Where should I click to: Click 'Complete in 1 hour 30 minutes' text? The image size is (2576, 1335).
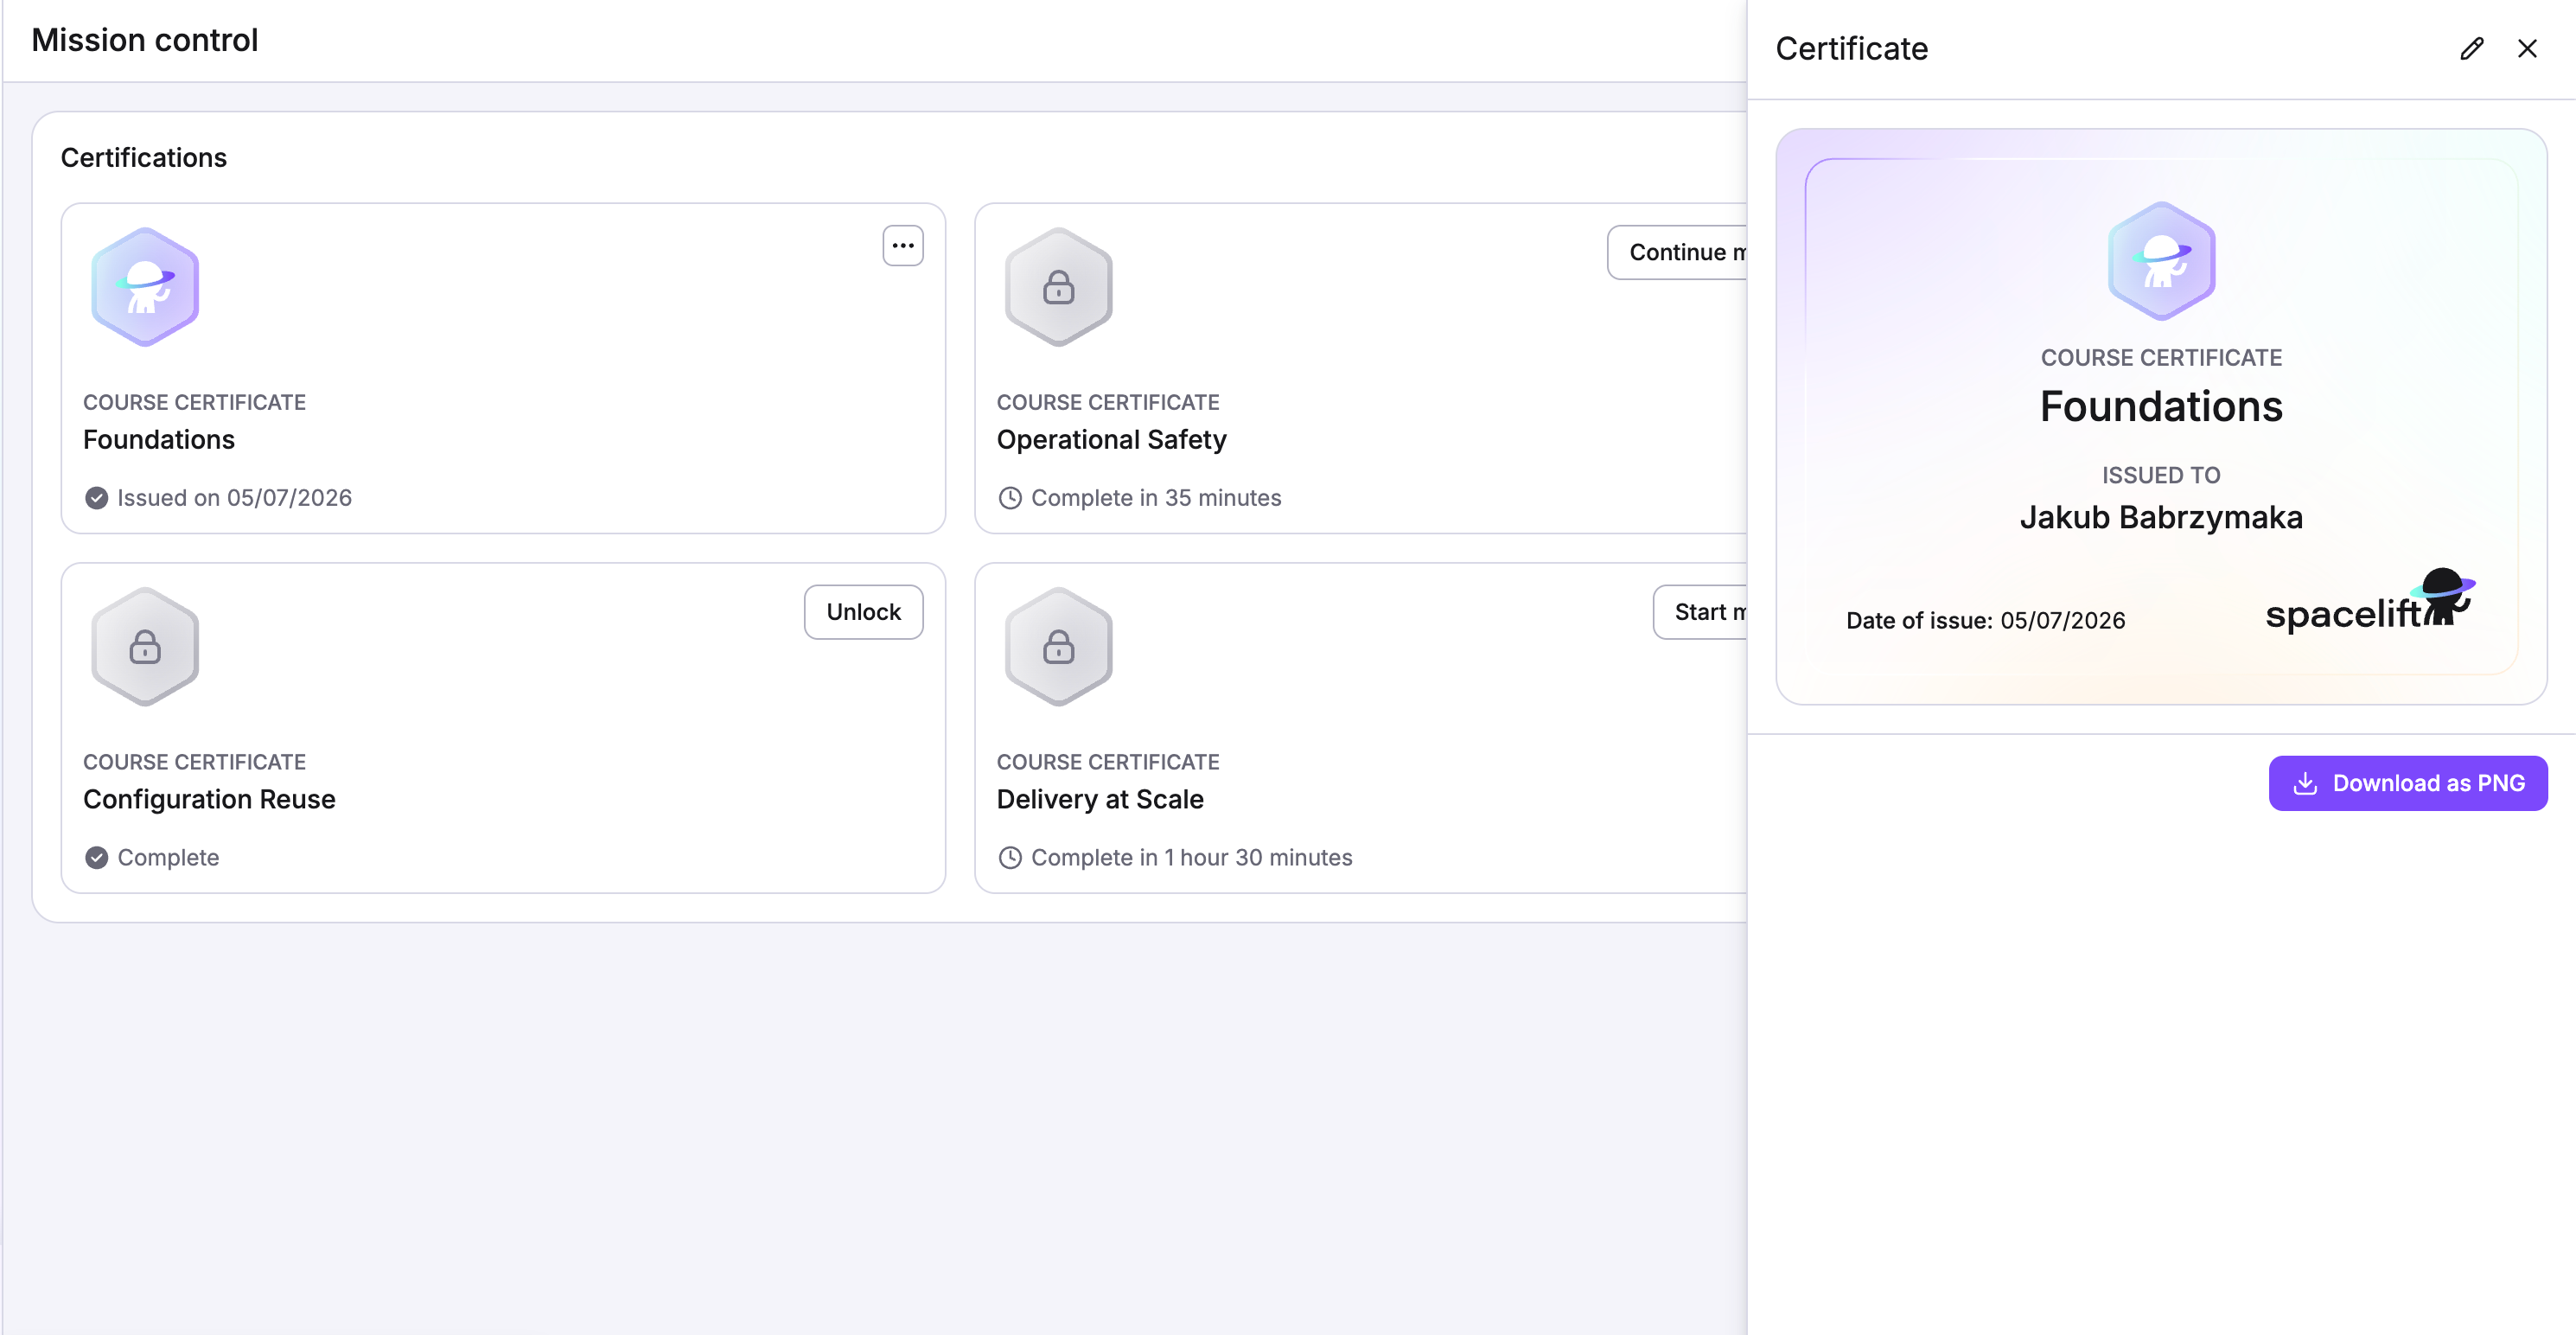(x=1191, y=858)
